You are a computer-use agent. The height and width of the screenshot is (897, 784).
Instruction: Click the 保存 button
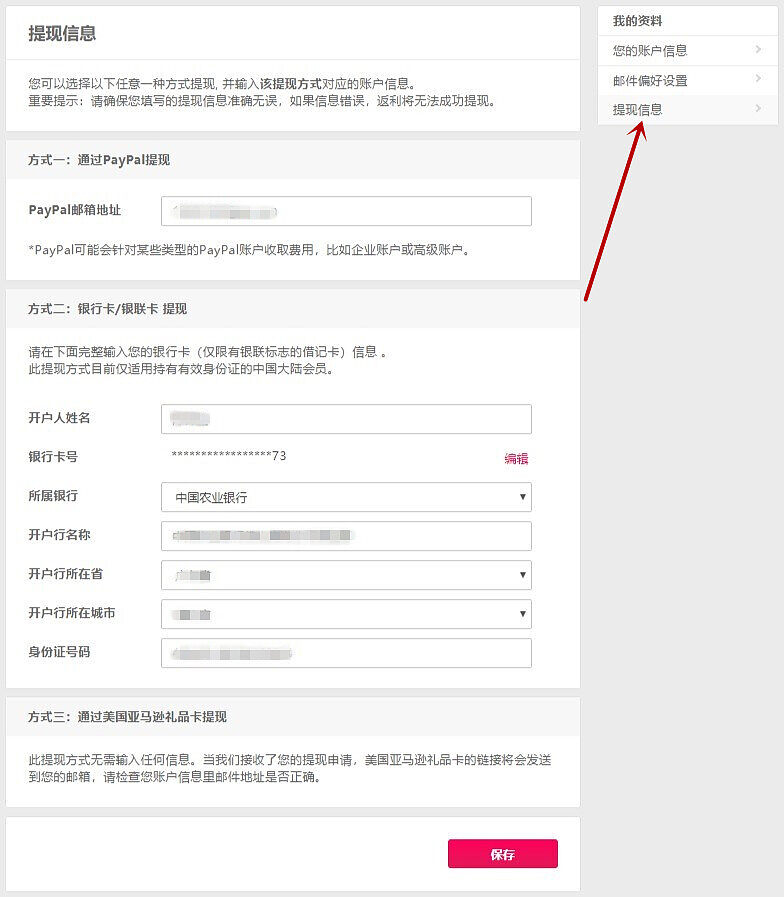tap(503, 854)
